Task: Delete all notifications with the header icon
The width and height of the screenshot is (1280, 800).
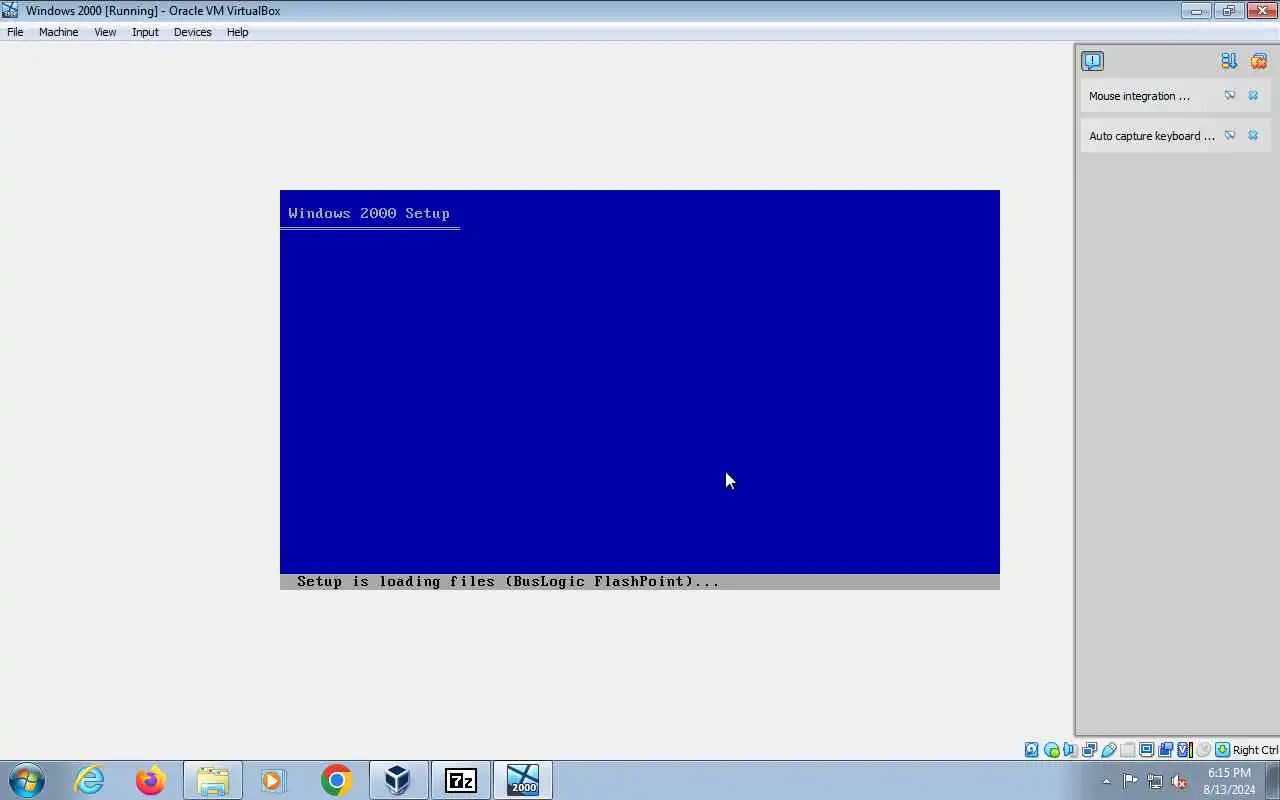Action: 1259,61
